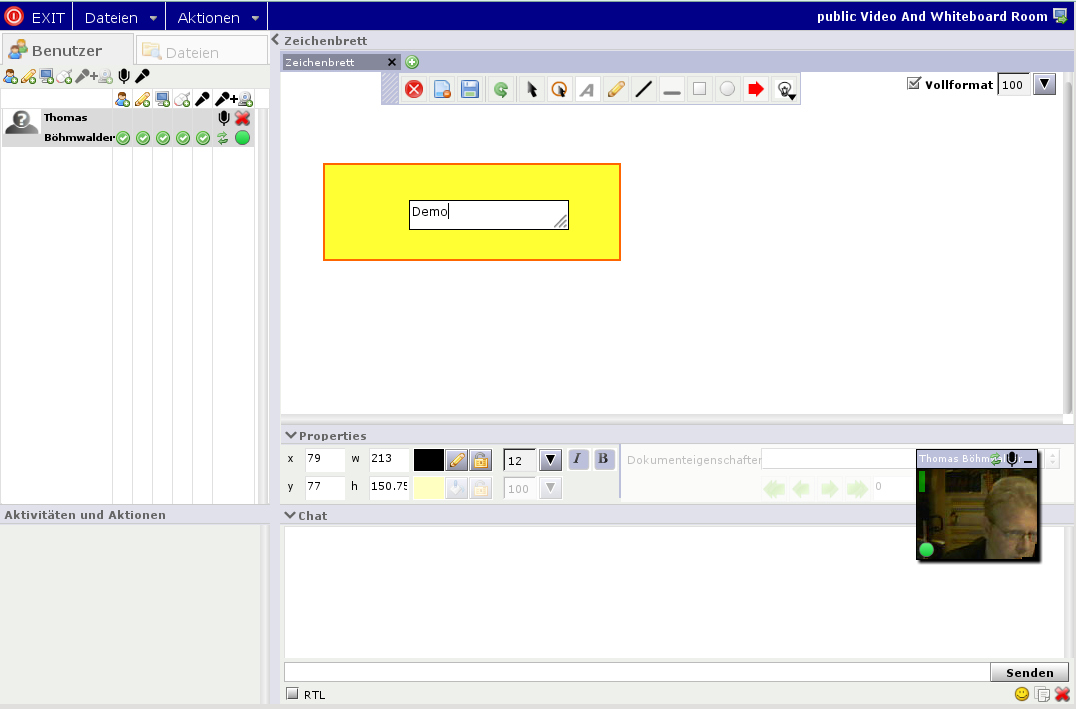Viewport: 1076px width, 709px height.
Task: Click the black stroke color swatch
Action: coord(428,460)
